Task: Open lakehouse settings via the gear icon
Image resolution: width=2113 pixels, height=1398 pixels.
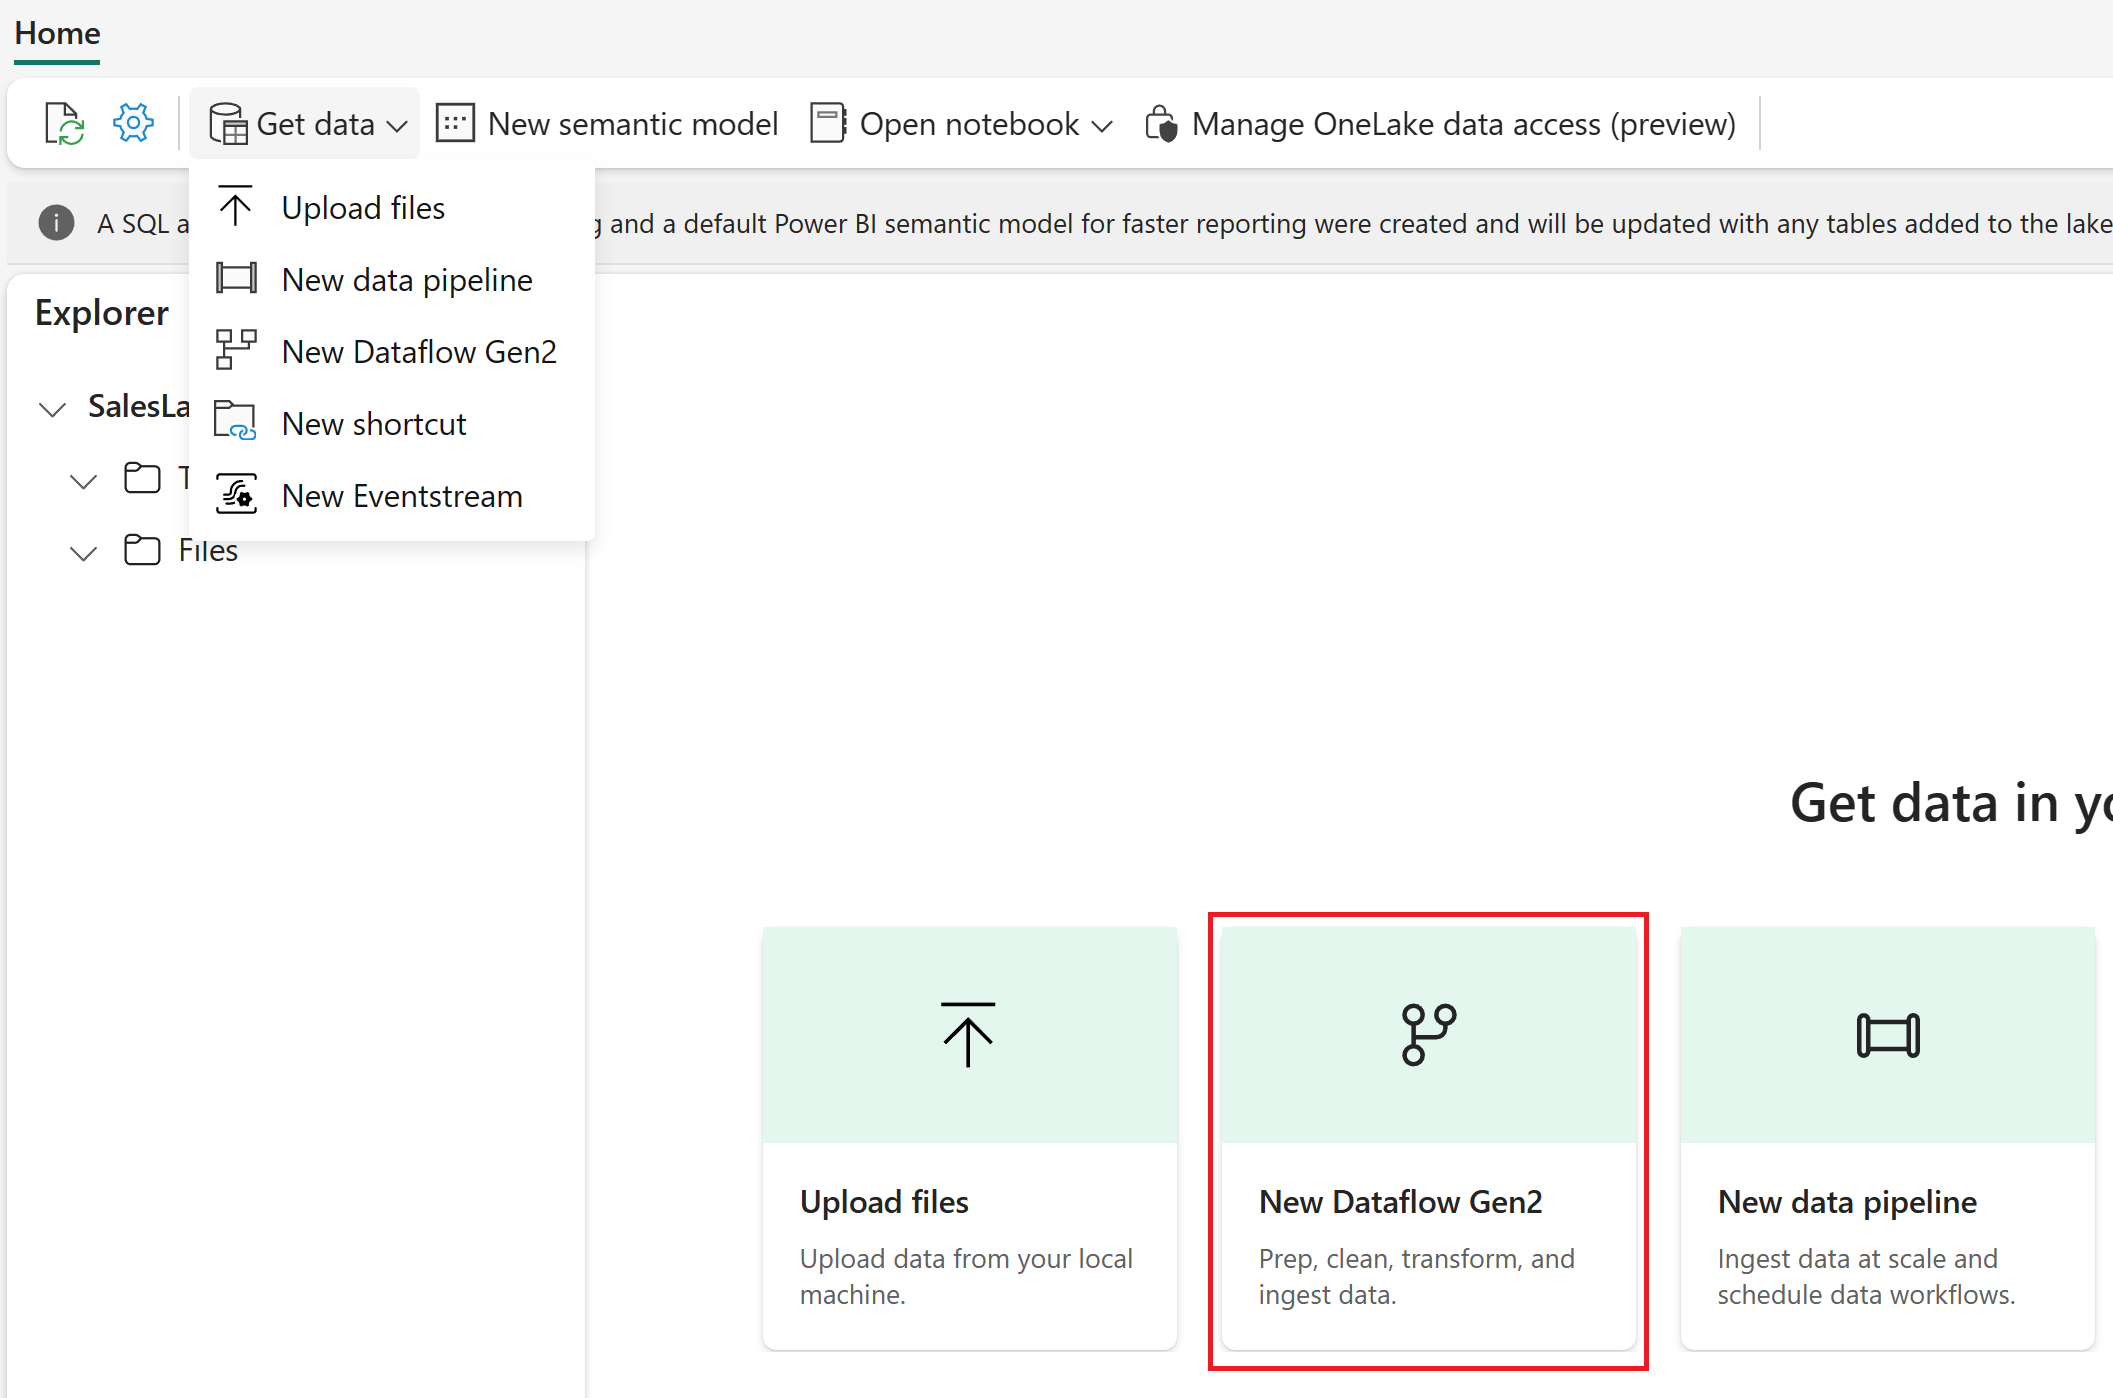Action: [132, 122]
